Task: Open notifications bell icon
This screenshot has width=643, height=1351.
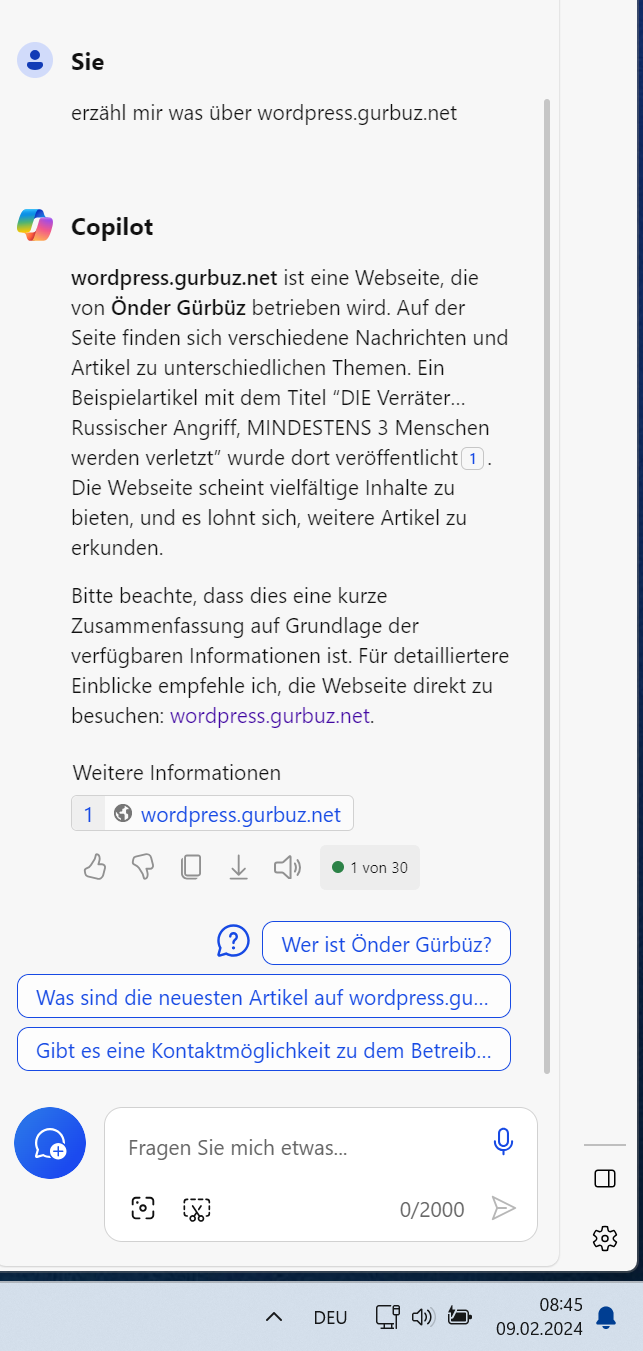Action: click(x=606, y=1317)
